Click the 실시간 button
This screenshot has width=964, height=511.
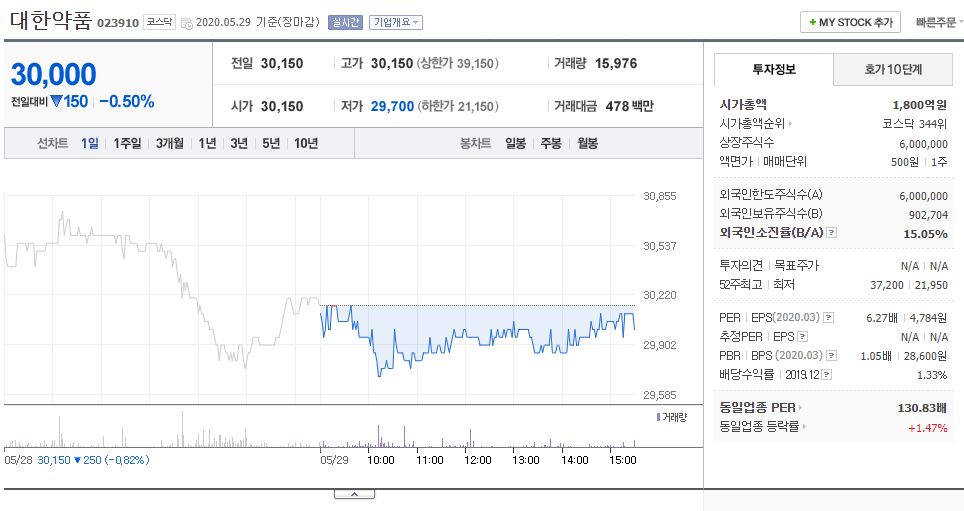coord(345,22)
